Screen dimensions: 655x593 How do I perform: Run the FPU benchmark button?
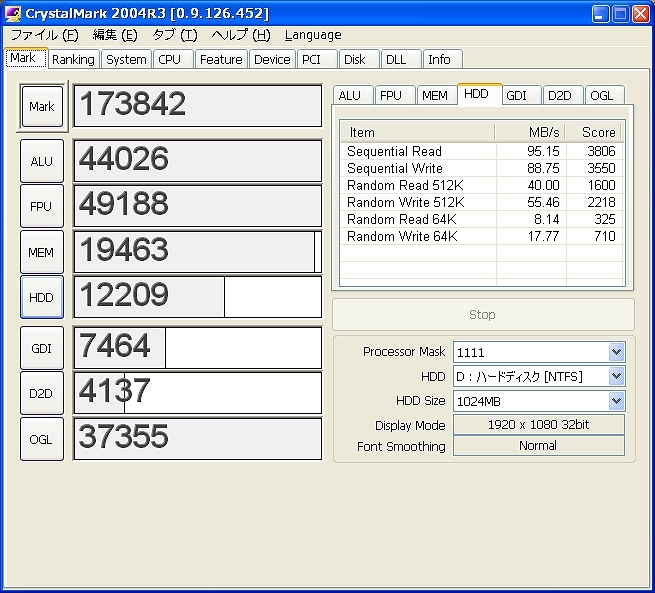42,207
